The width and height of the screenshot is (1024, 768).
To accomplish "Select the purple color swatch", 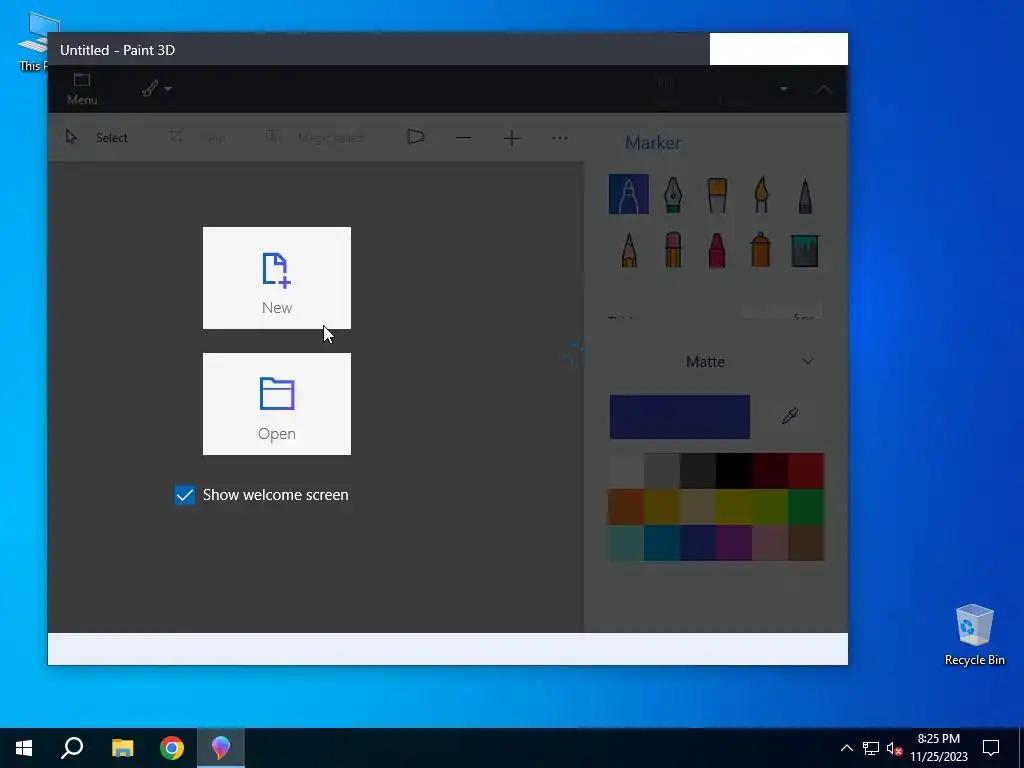I will [734, 543].
